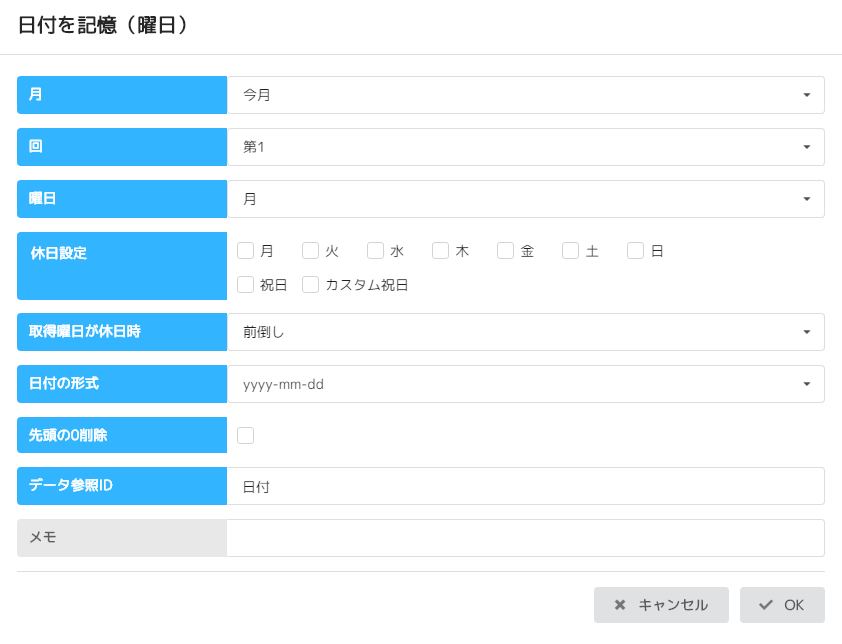Image resolution: width=842 pixels, height=644 pixels.
Task: Expand the 取得曜日が休日時 dropdown showing 前倒し
Action: pyautogui.click(x=525, y=332)
